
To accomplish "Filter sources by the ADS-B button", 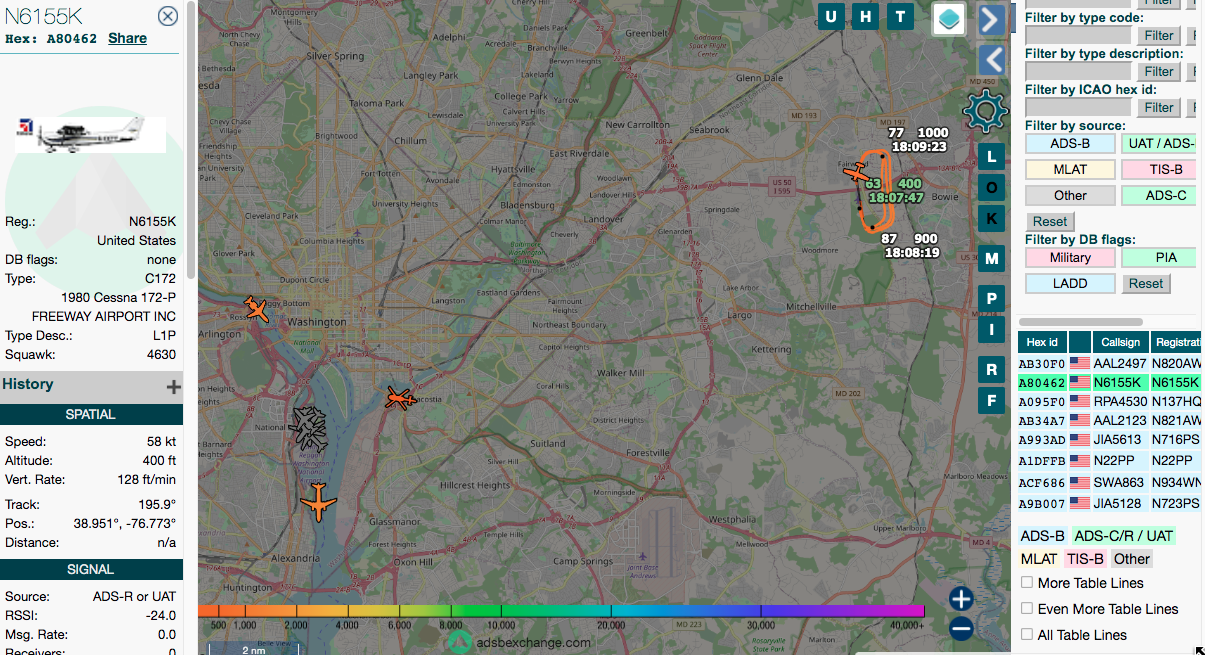I will point(1070,143).
